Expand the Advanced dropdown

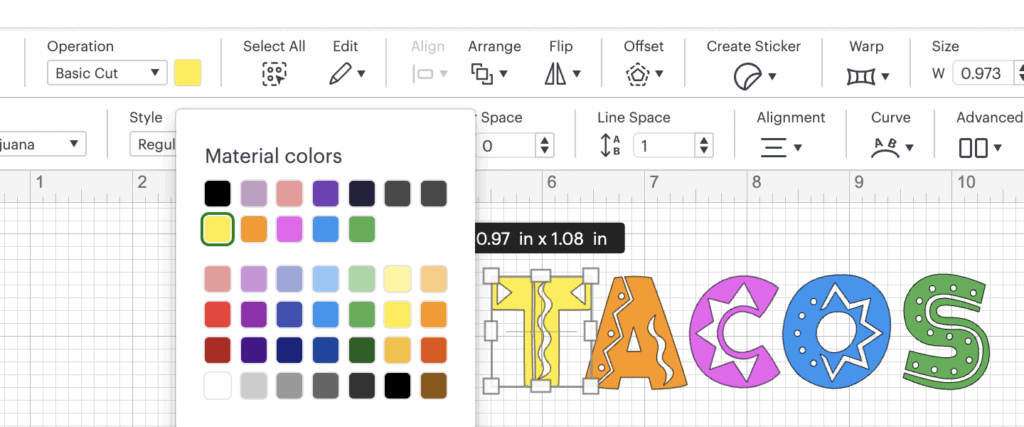pos(980,147)
